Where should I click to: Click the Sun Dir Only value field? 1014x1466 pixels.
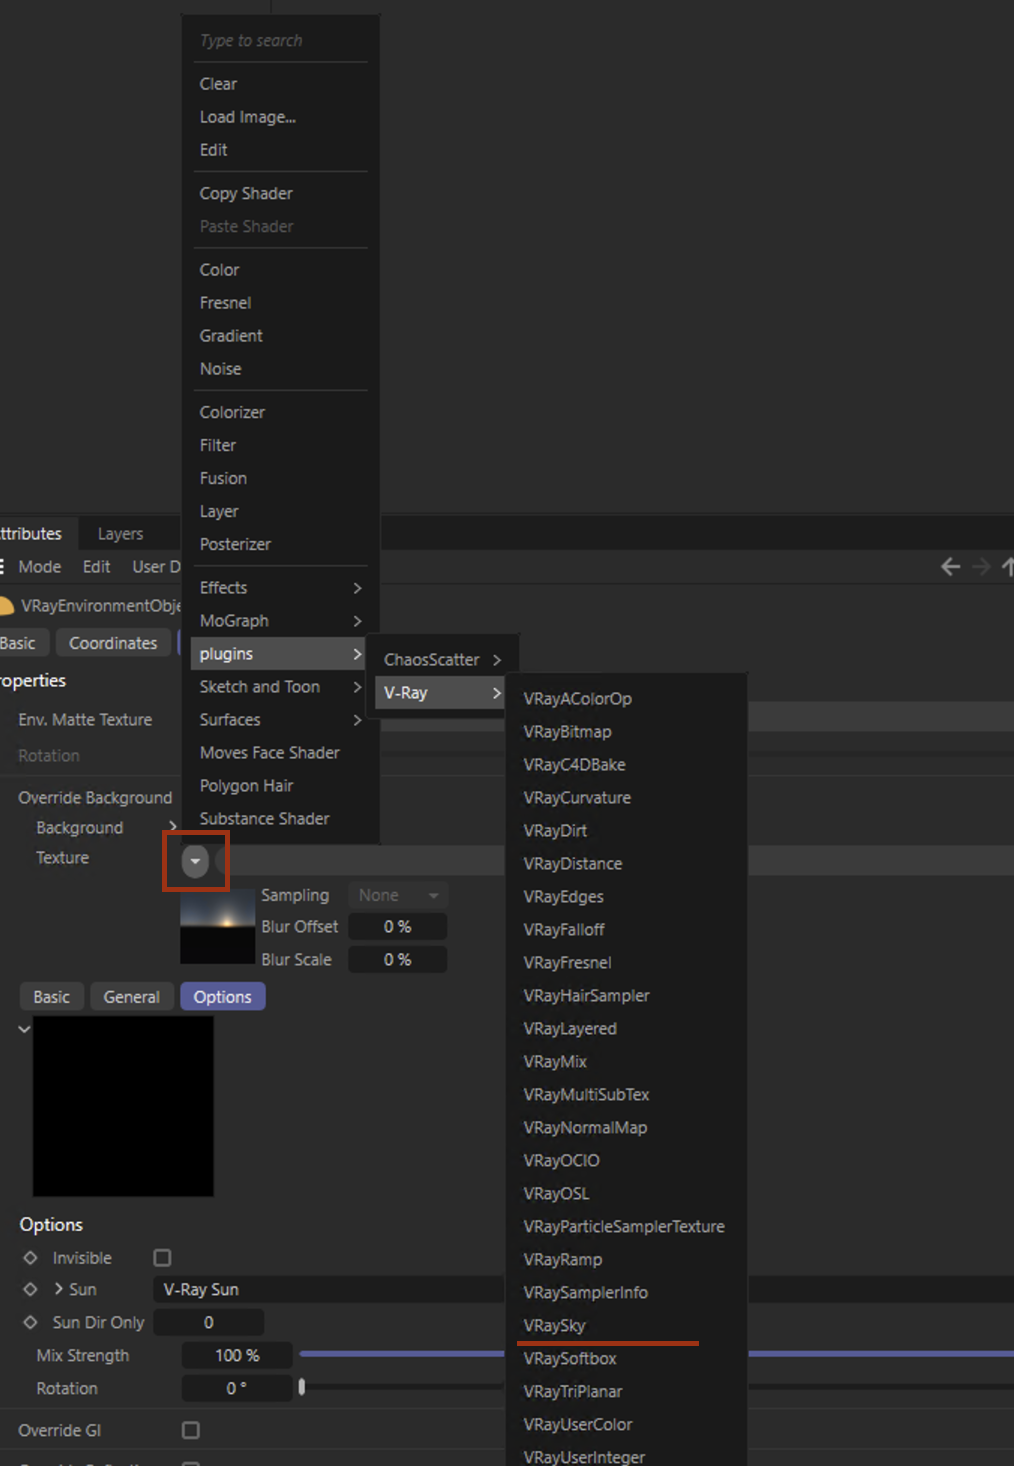click(x=208, y=1323)
